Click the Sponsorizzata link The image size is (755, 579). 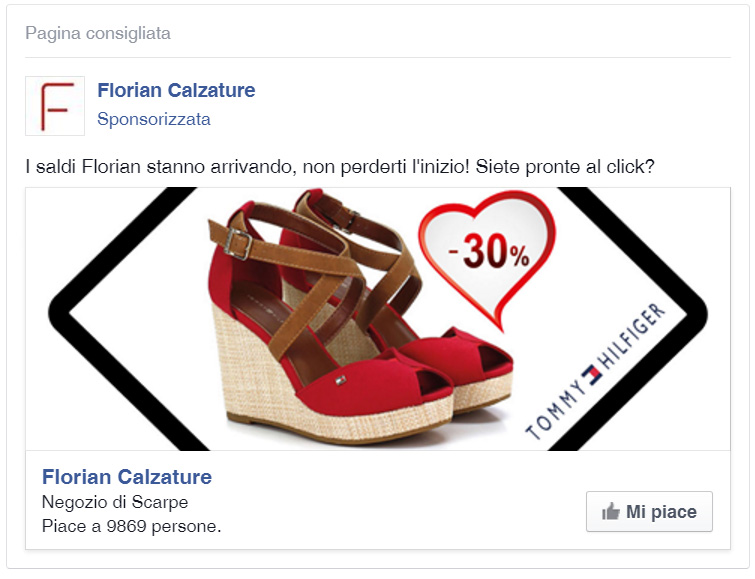[154, 119]
